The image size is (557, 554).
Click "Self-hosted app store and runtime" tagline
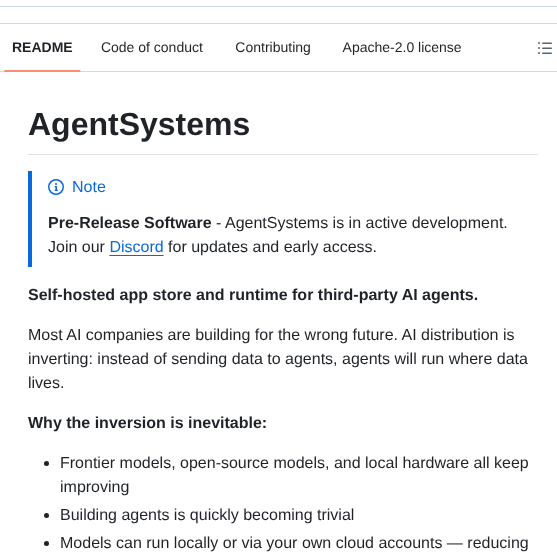pyautogui.click(x=253, y=295)
